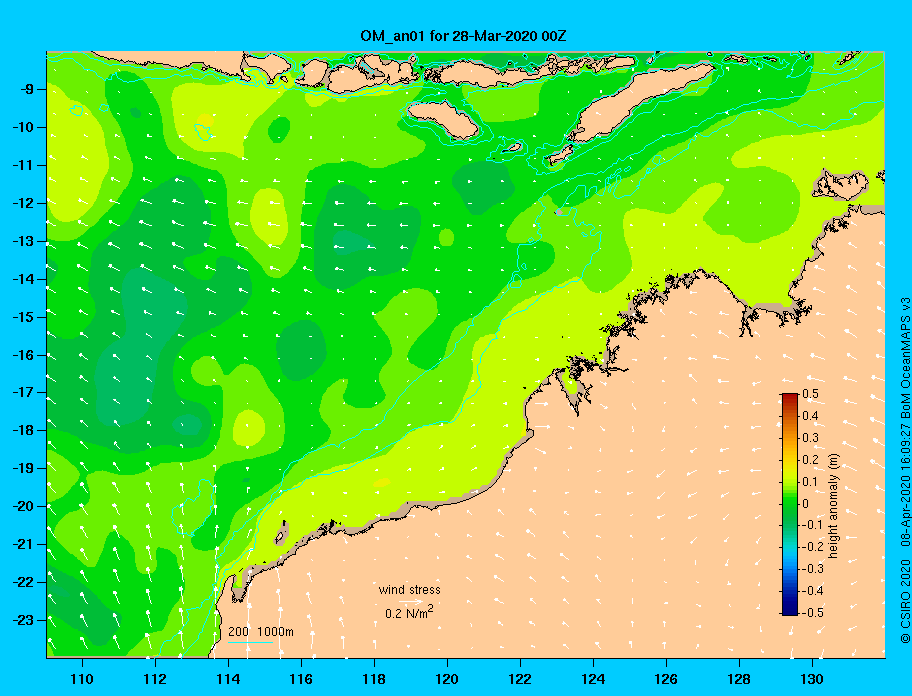
Task: Click the height anomaly color bar
Action: click(790, 504)
